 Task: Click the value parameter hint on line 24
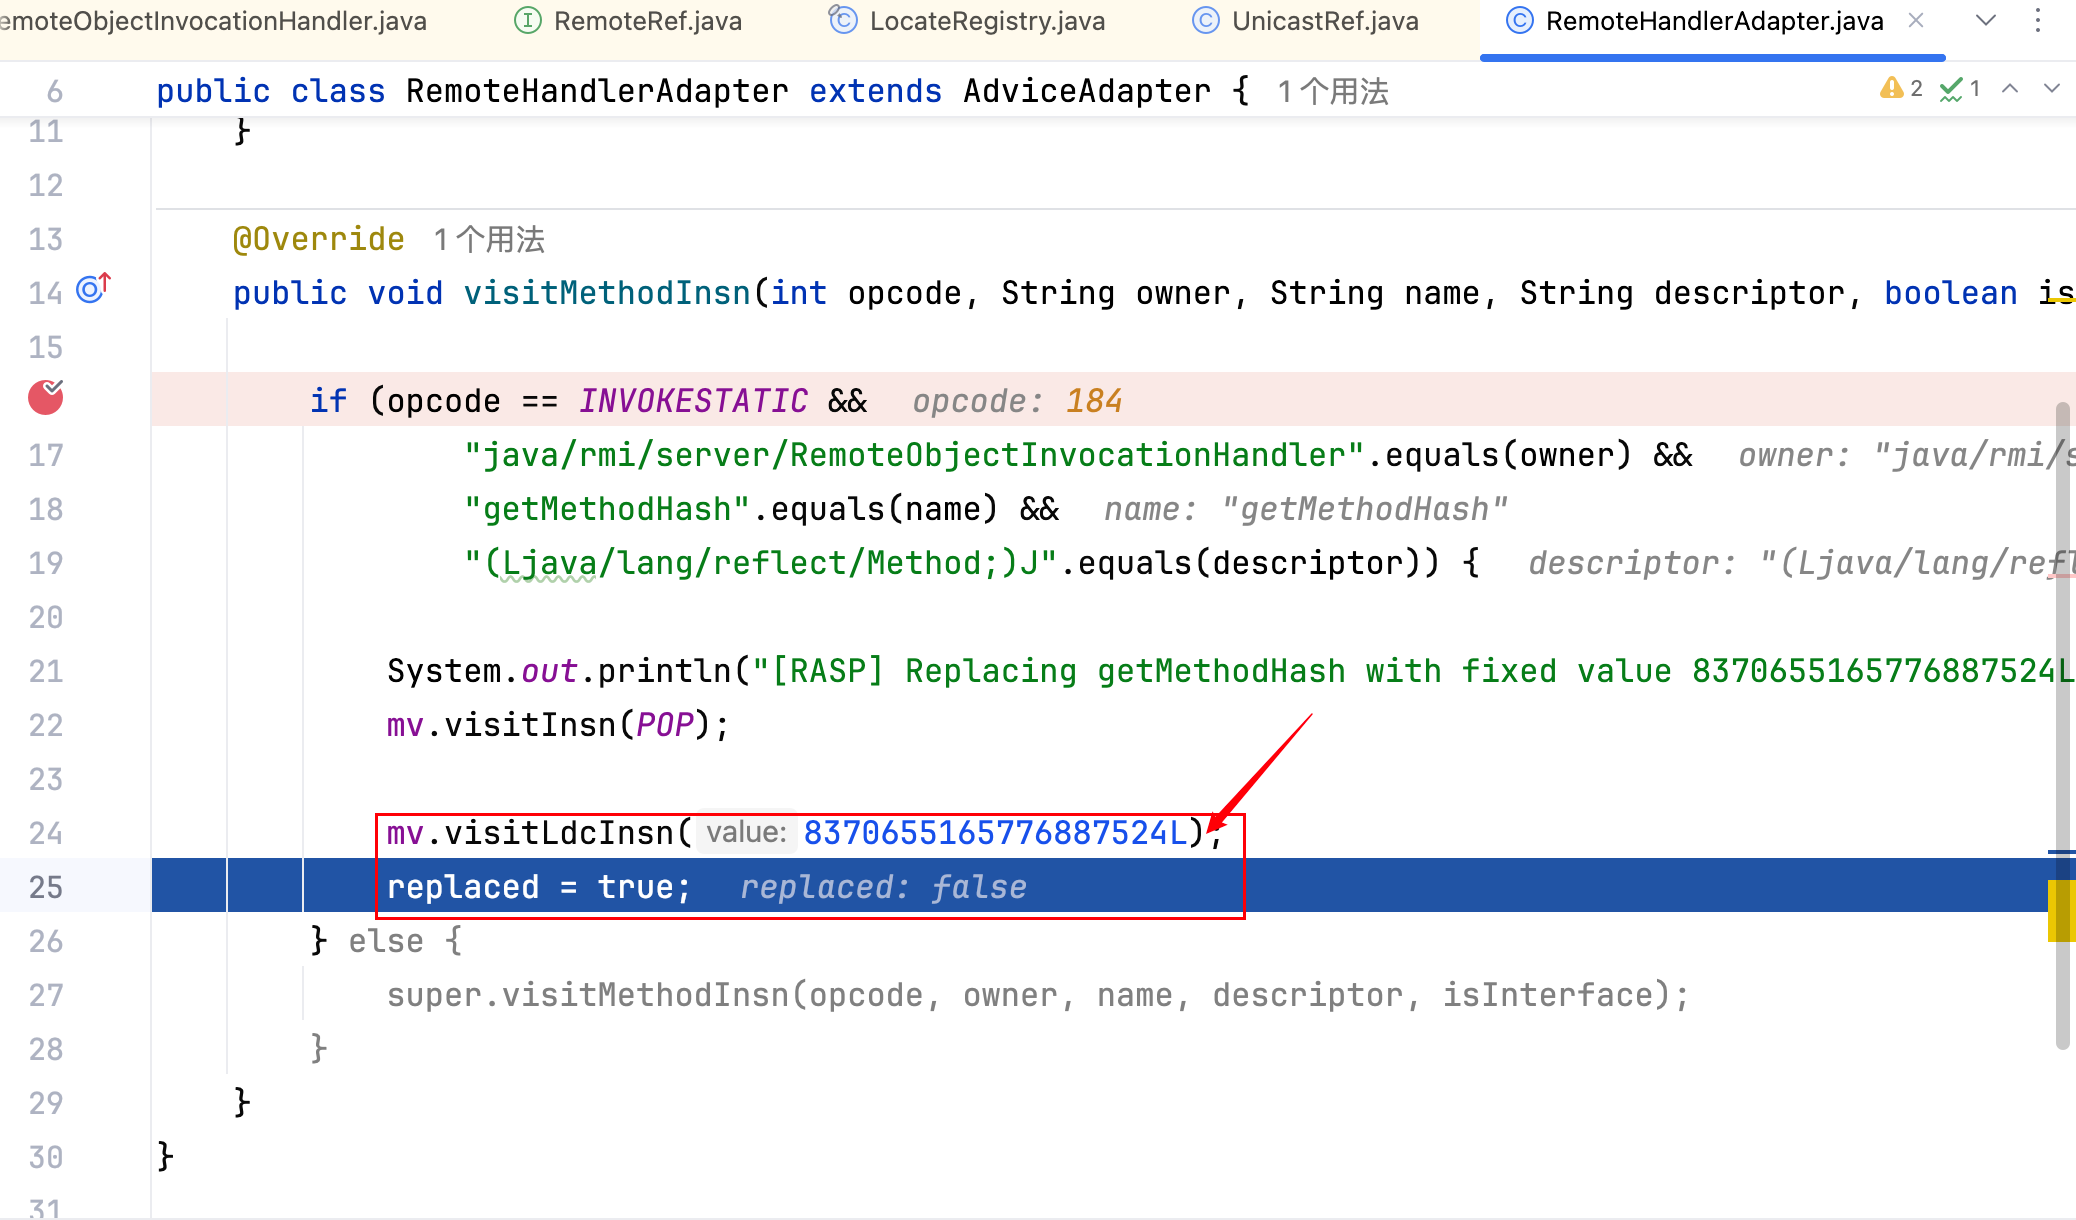point(746,832)
